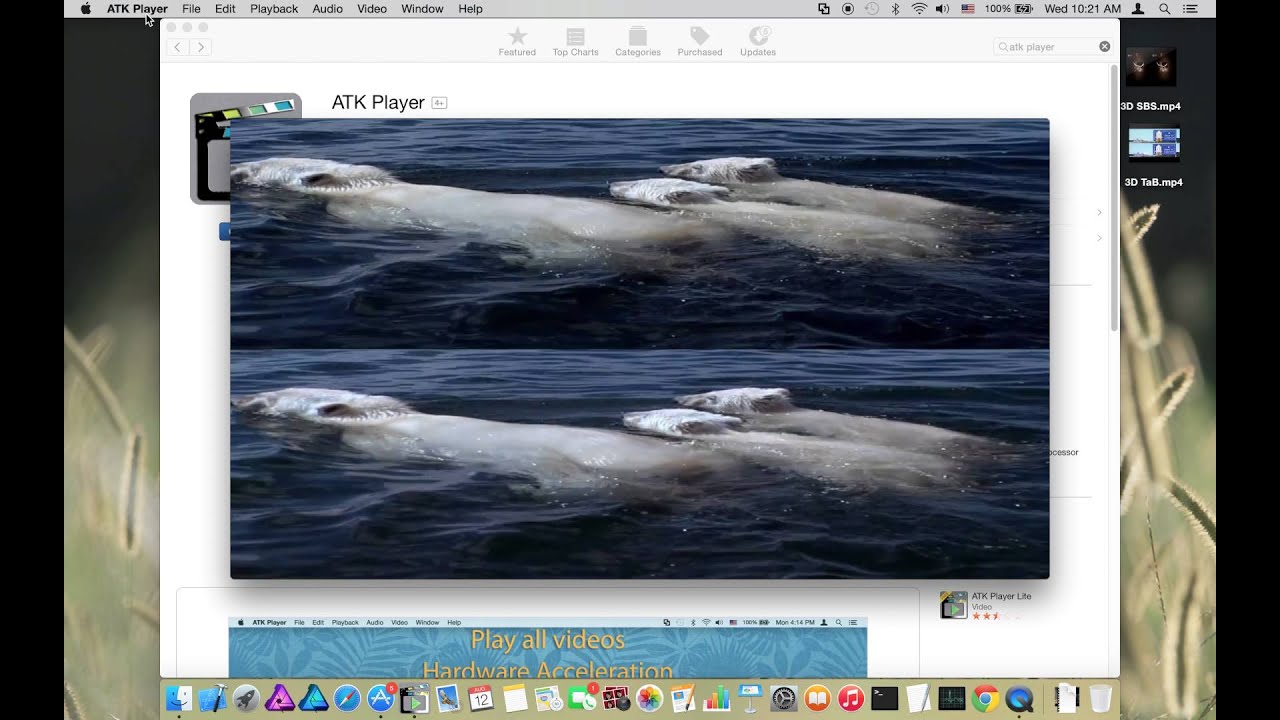Select the 3D SBS.mp4 desktop file
Screen dimensions: 1280x720
point(1151,80)
